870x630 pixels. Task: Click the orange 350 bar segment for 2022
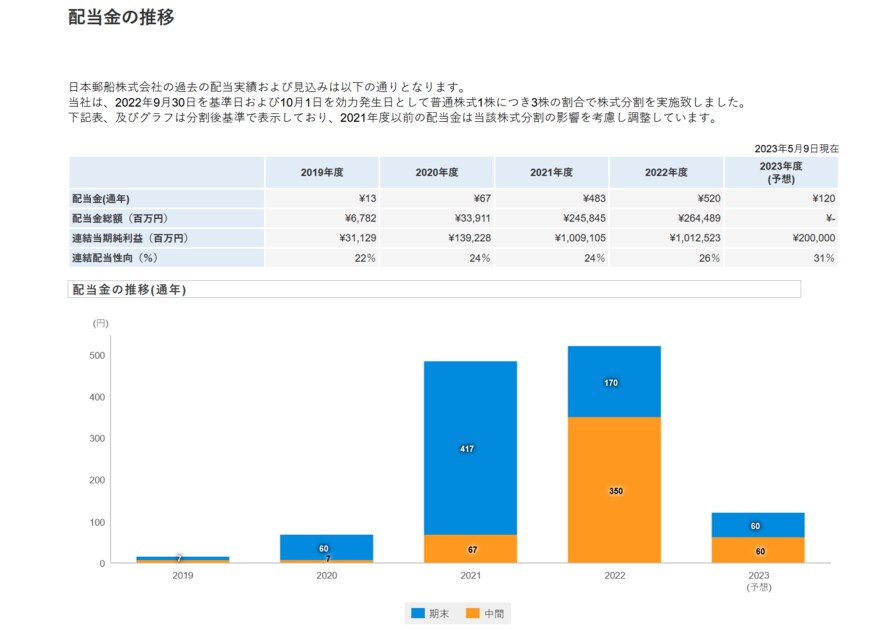pos(614,490)
